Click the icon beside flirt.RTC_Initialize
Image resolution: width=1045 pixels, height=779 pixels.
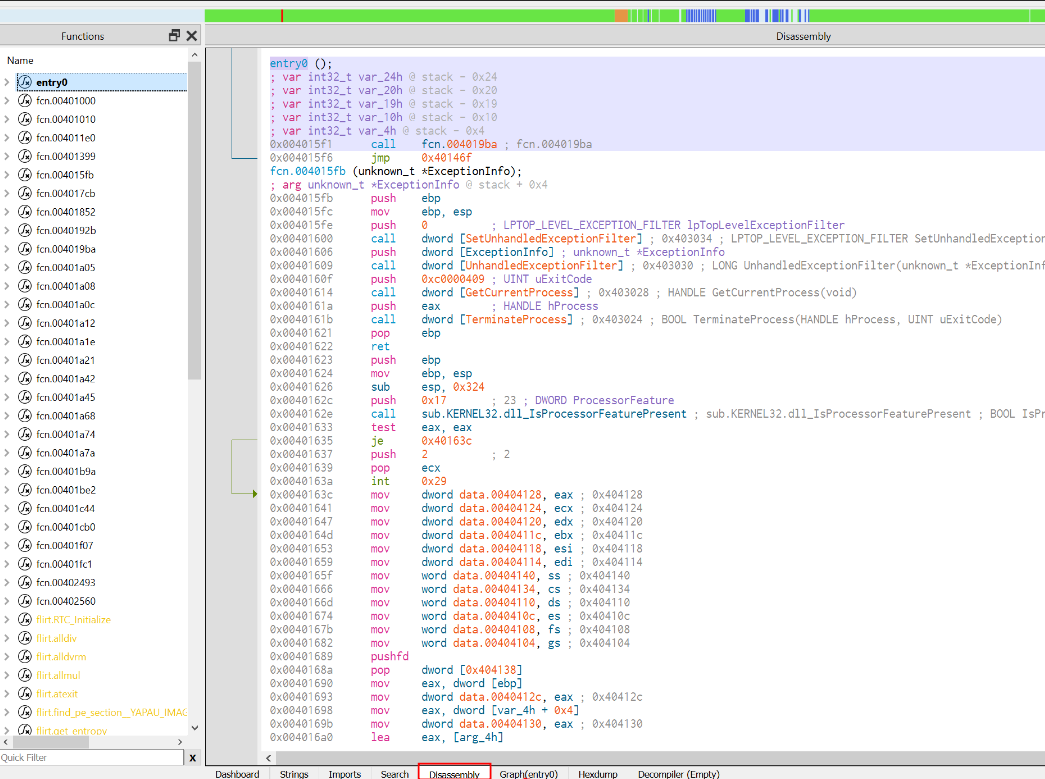25,620
